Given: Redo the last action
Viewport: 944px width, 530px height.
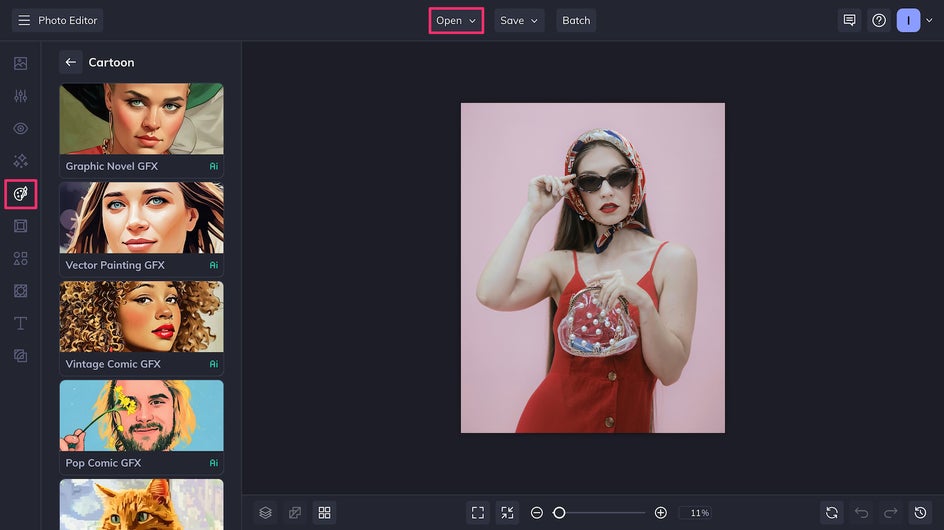Looking at the screenshot, I should 891,513.
